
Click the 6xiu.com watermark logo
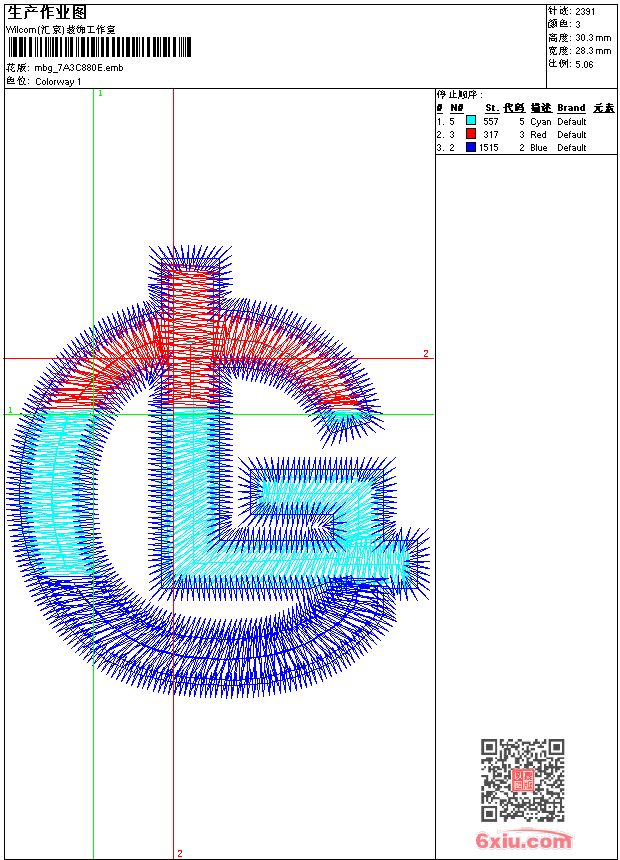523,841
